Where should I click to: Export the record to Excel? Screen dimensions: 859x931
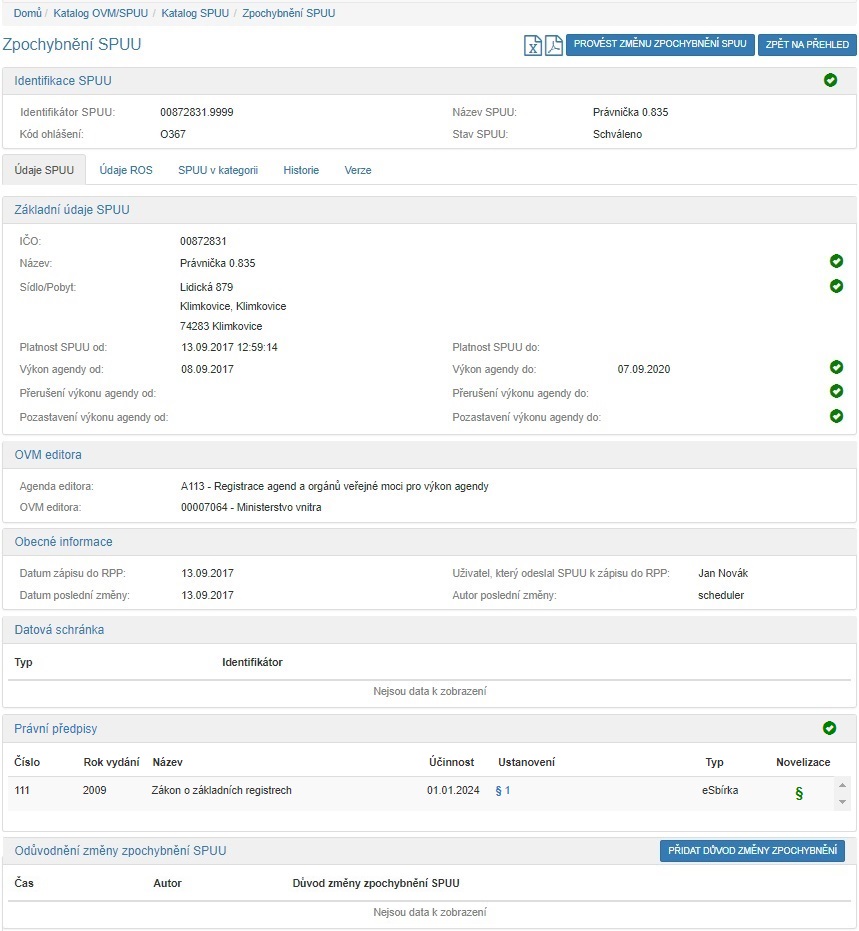pos(533,45)
